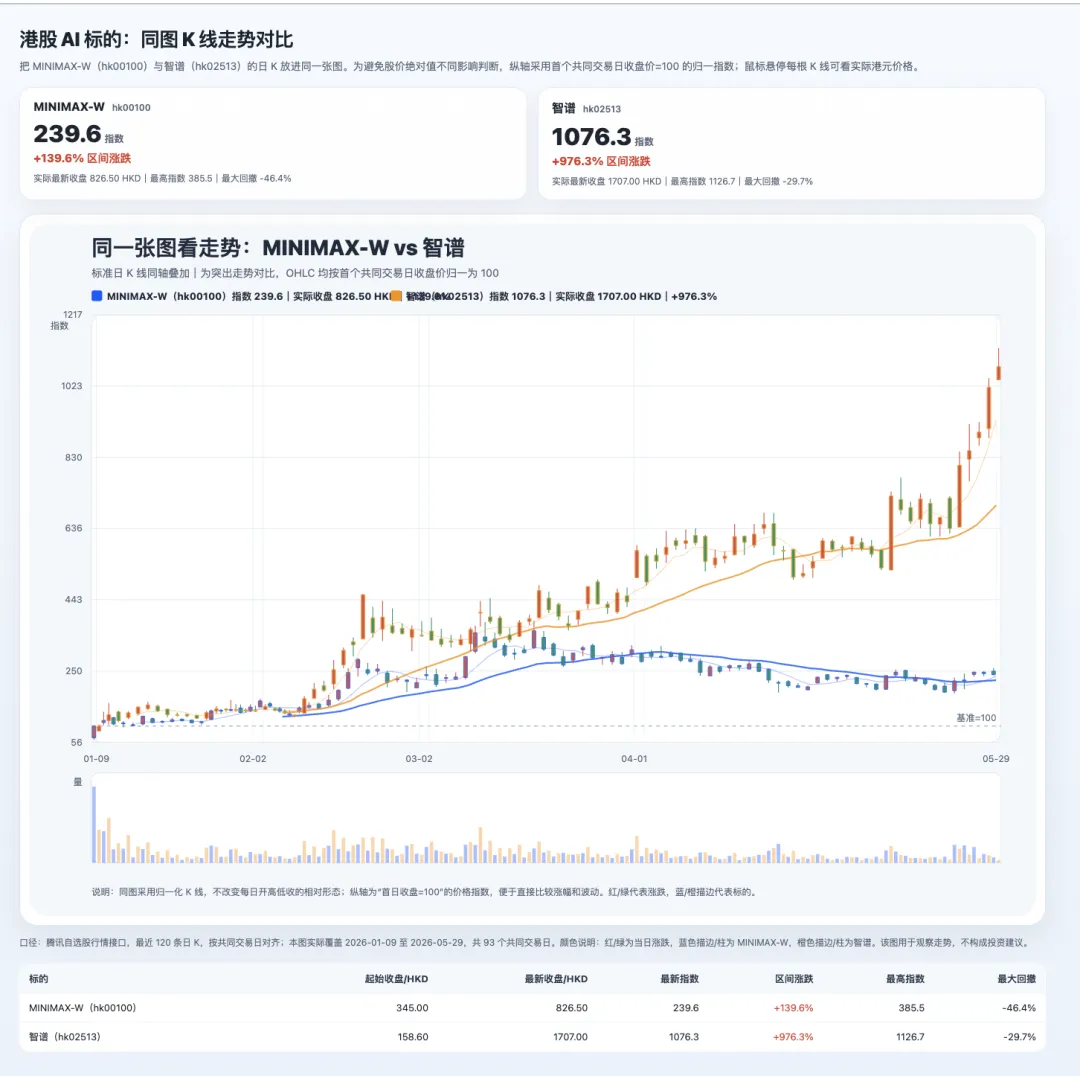Click table header 区间涨跌
Viewport: 1080px width, 1076px height.
coord(794,979)
